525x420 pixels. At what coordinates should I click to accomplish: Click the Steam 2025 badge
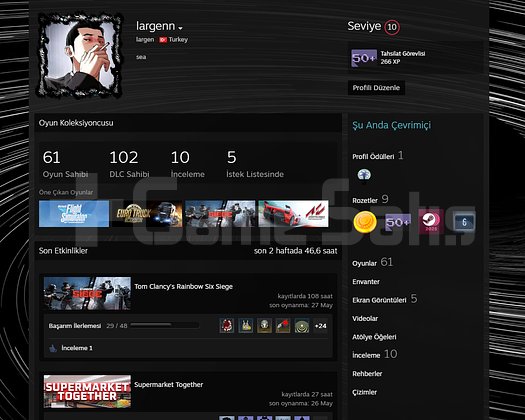[x=431, y=221]
